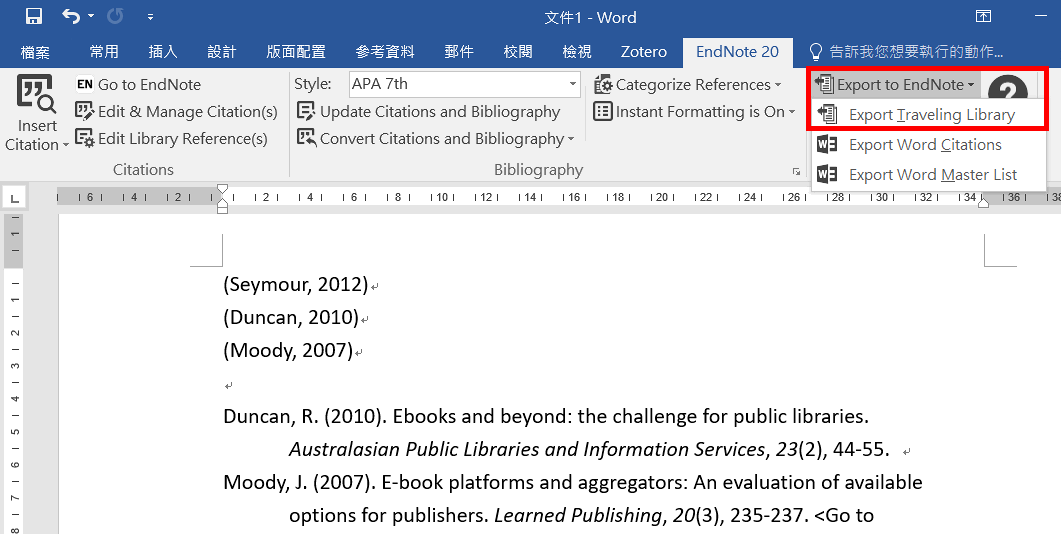
Task: Select the EndNote 20 tab
Action: 737,51
